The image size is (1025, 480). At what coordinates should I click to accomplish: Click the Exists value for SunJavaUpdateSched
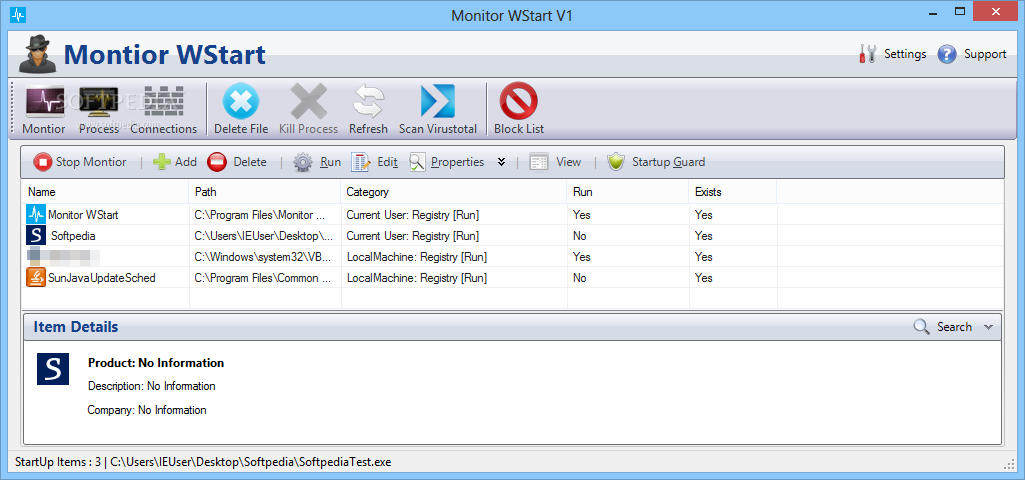tap(704, 278)
